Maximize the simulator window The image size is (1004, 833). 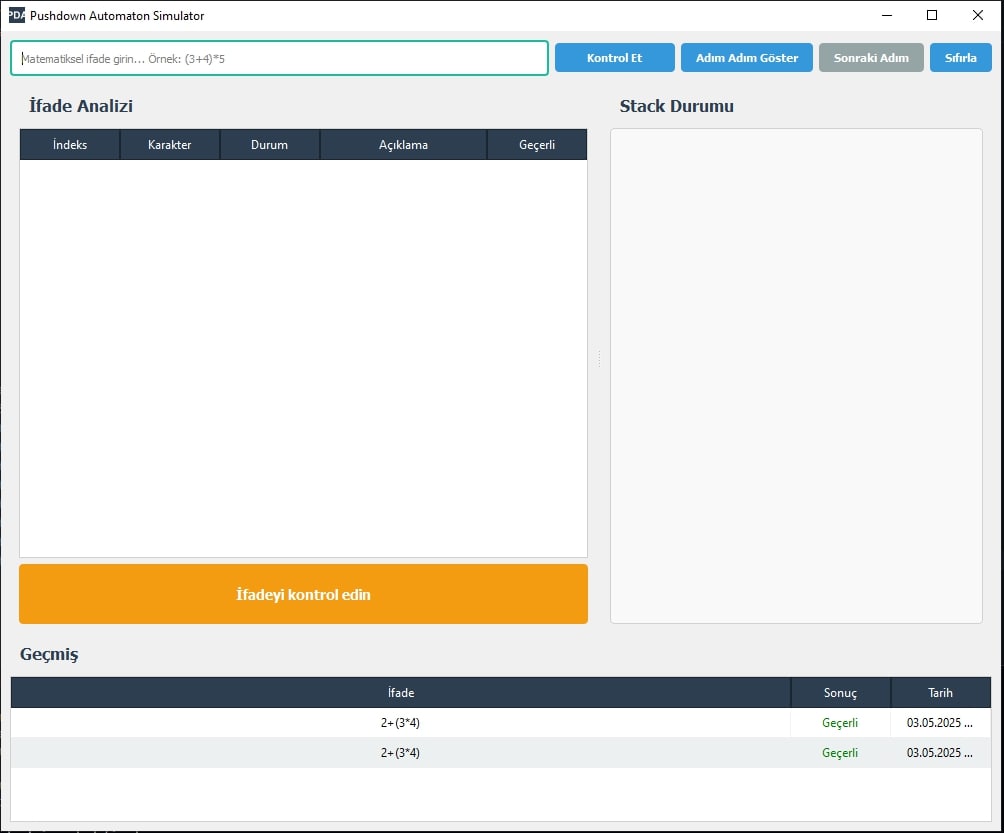click(x=932, y=15)
